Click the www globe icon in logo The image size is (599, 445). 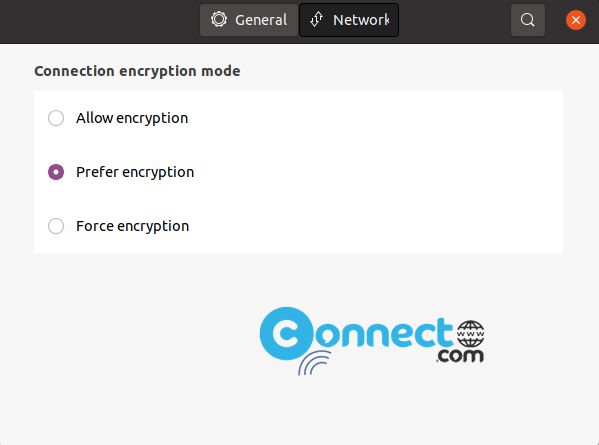[471, 333]
